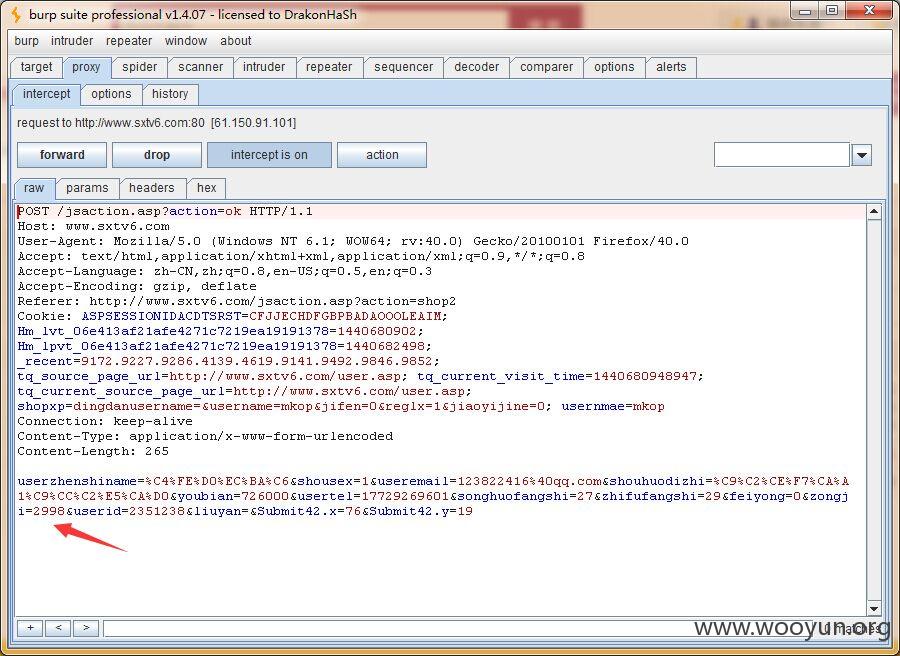The height and width of the screenshot is (656, 900).
Task: Click the scrollbar up arrow
Action: (874, 212)
